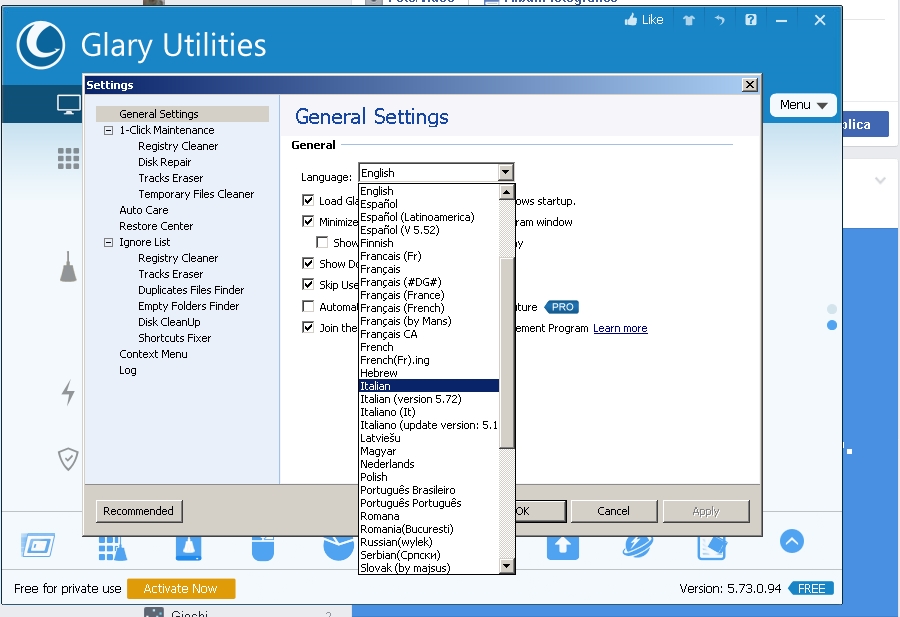Viewport: 900px width, 617px height.
Task: Click the language list scroll-up arrow
Action: 506,192
